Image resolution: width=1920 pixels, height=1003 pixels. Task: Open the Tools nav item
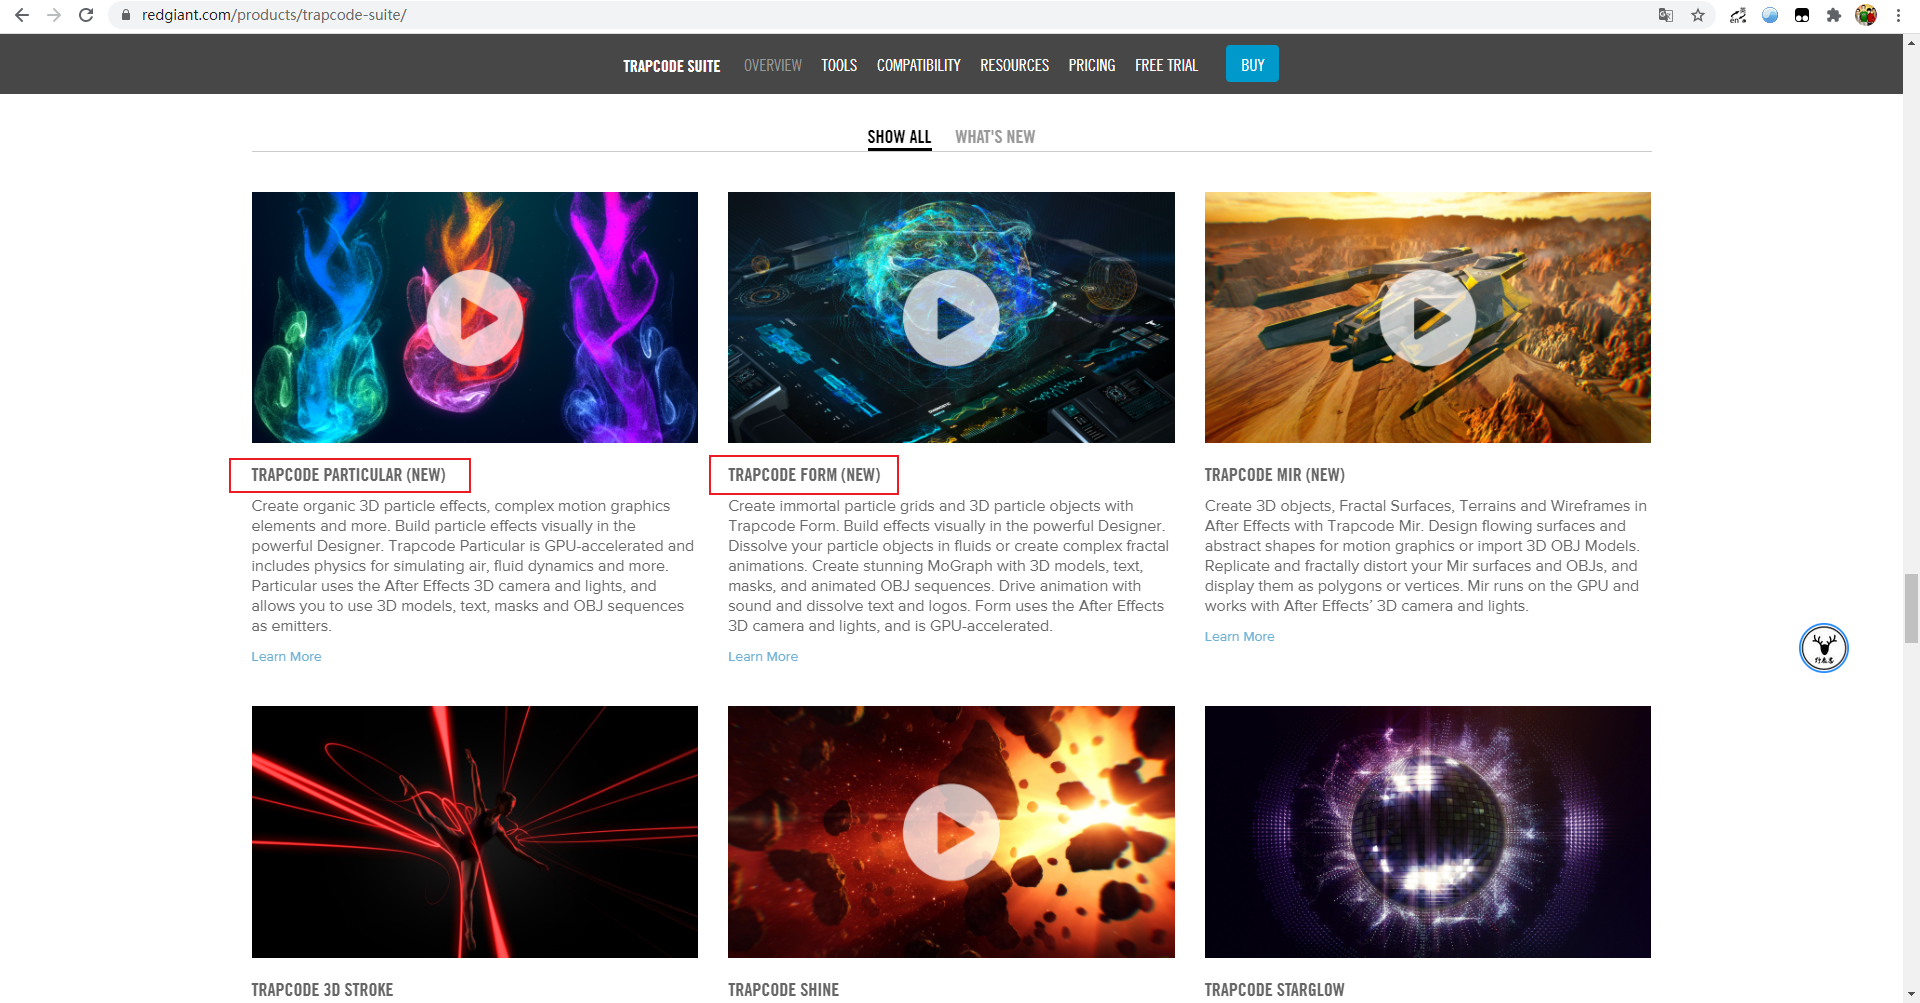tap(839, 65)
